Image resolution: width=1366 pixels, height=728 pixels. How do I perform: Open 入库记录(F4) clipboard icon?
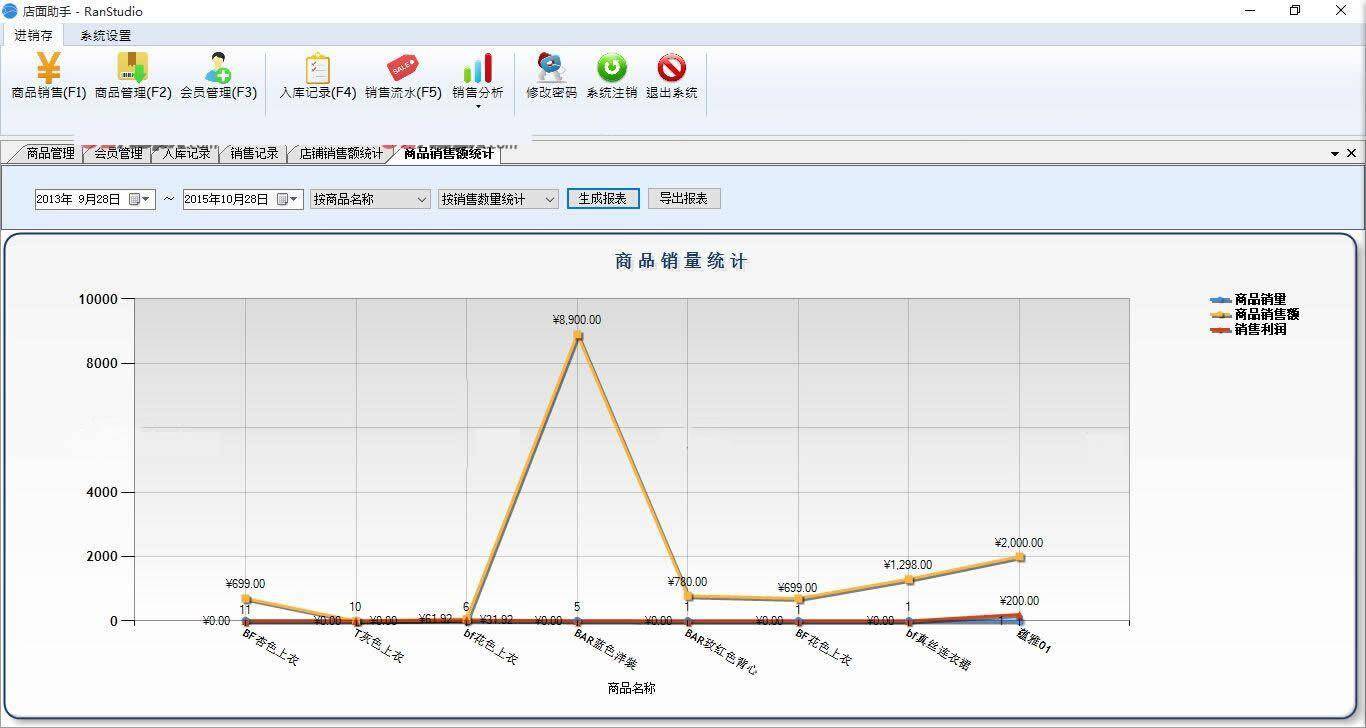(x=317, y=69)
